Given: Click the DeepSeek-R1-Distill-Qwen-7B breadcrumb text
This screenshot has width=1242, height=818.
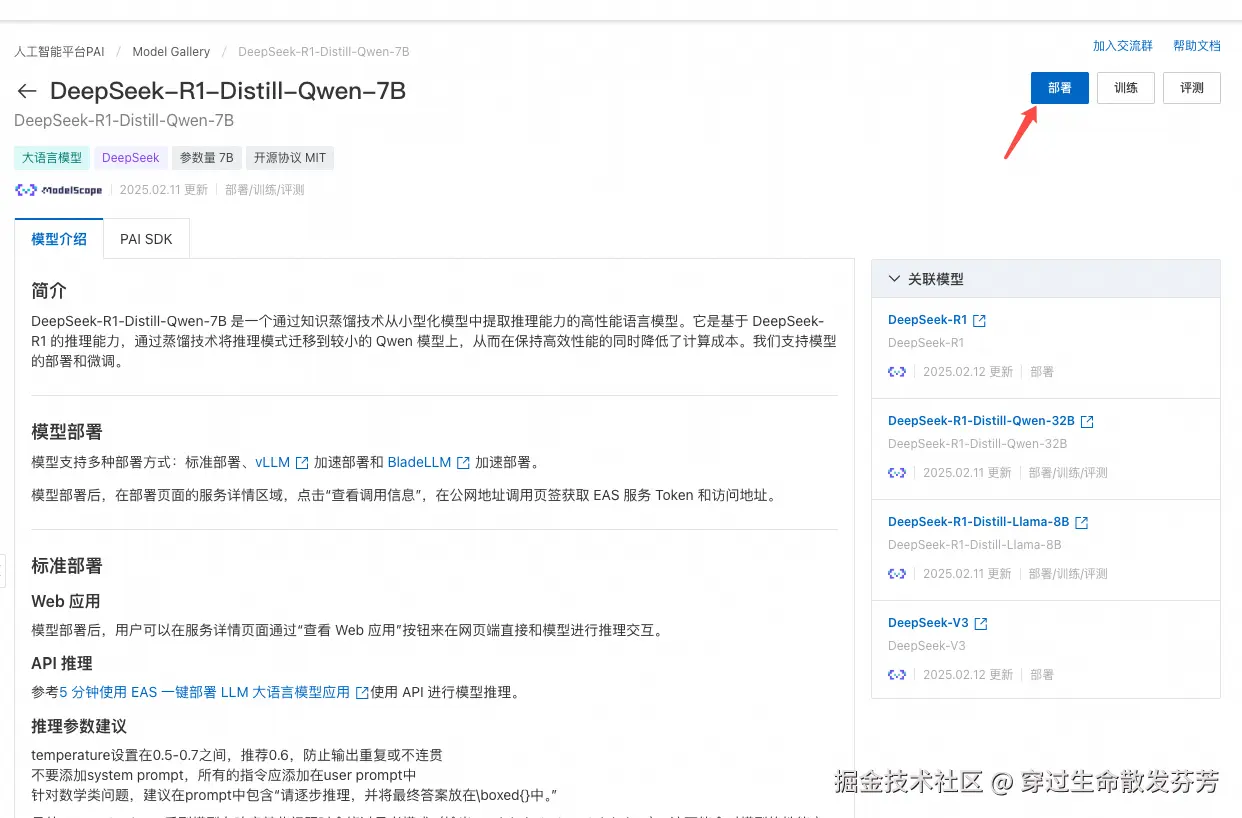Looking at the screenshot, I should coord(323,51).
